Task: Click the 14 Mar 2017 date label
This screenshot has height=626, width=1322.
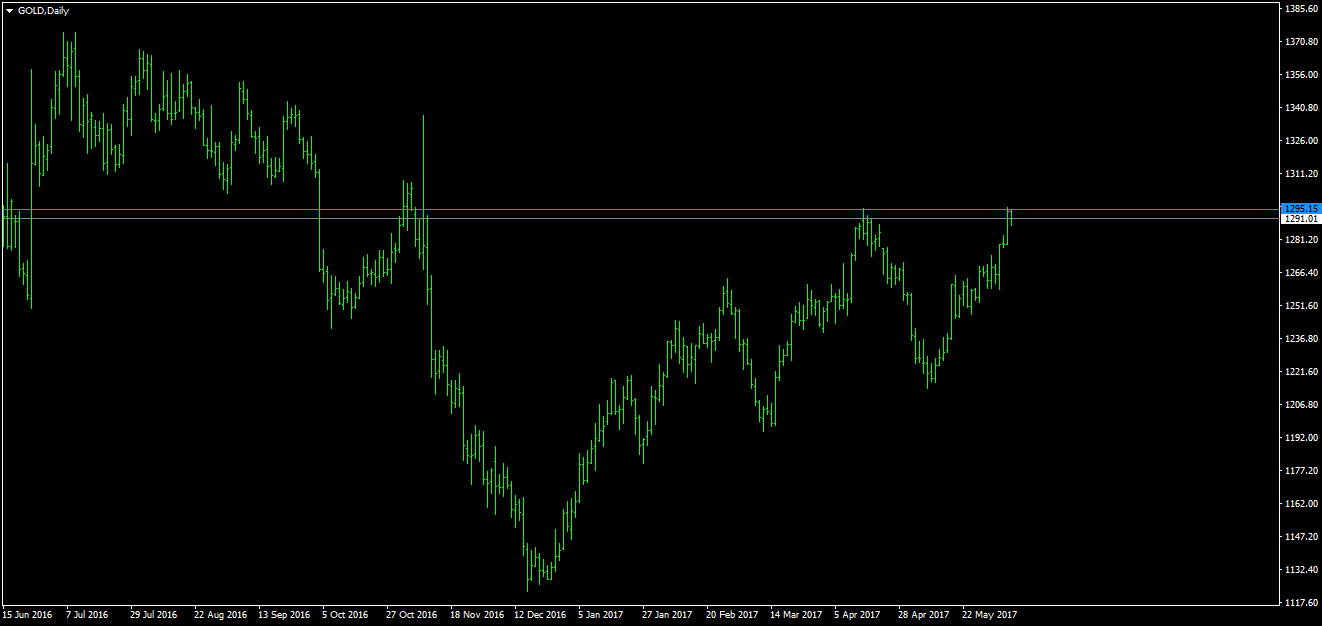Action: 796,615
